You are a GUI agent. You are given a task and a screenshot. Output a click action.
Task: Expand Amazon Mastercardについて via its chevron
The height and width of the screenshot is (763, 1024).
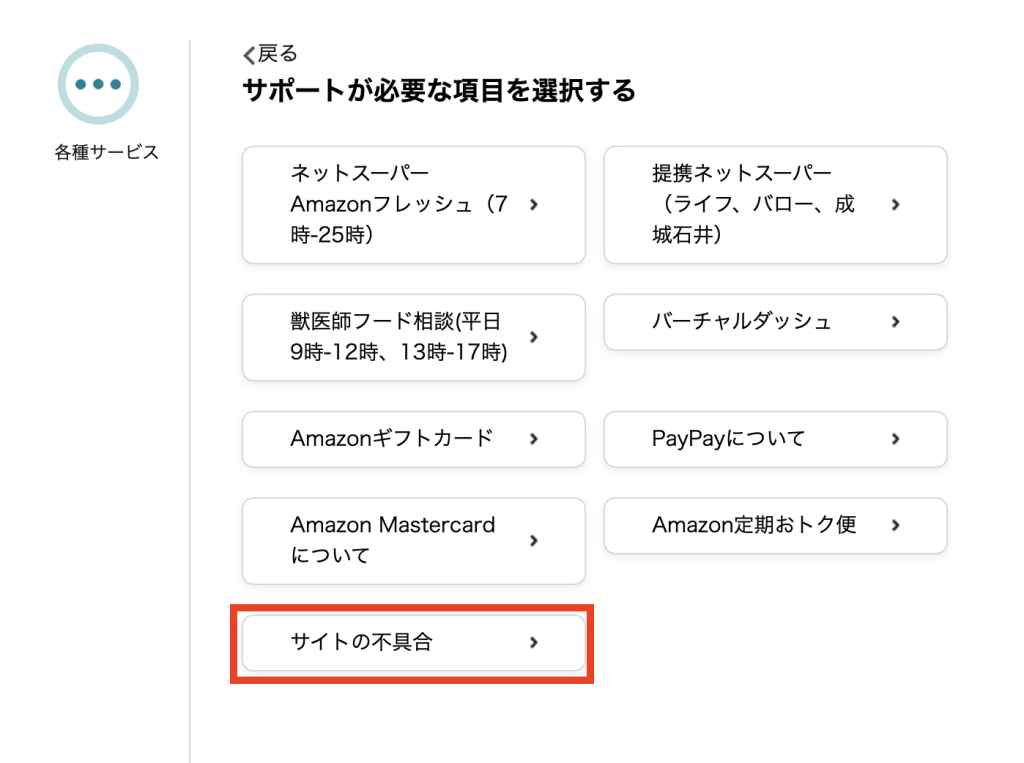[x=534, y=540]
